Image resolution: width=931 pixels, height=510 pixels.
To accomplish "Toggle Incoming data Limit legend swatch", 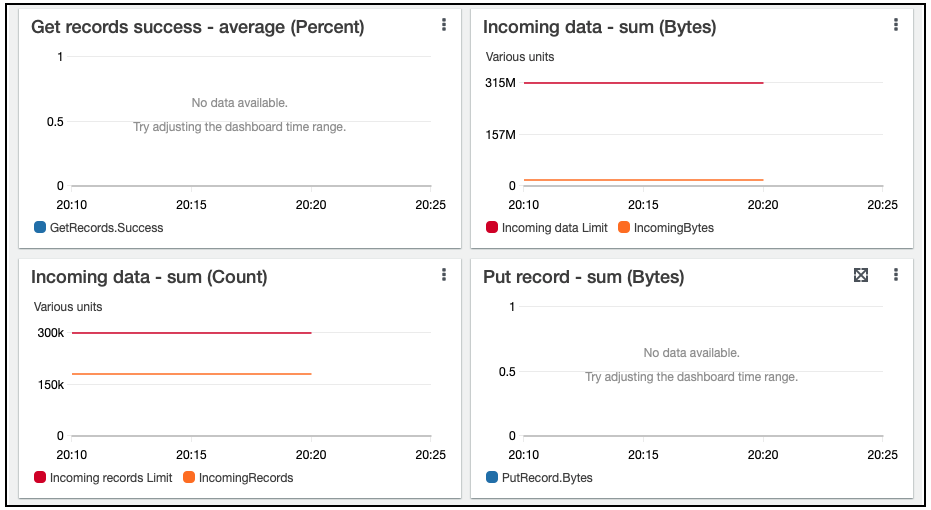I will click(x=491, y=228).
